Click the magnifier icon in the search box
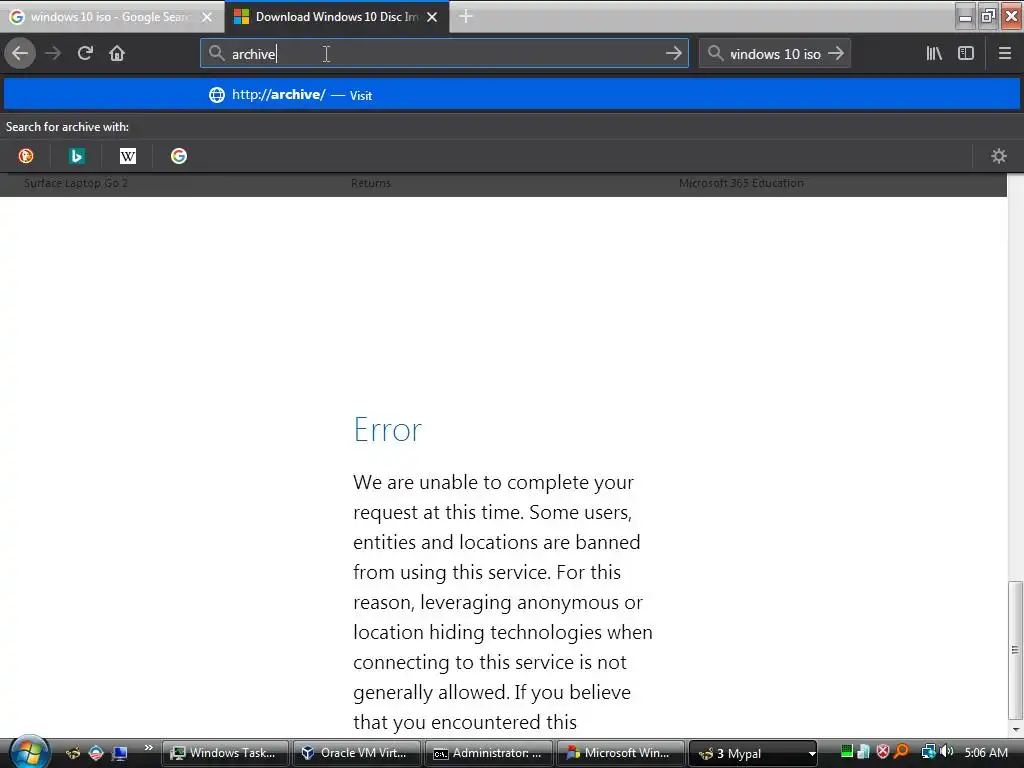This screenshot has width=1024, height=768. [715, 54]
